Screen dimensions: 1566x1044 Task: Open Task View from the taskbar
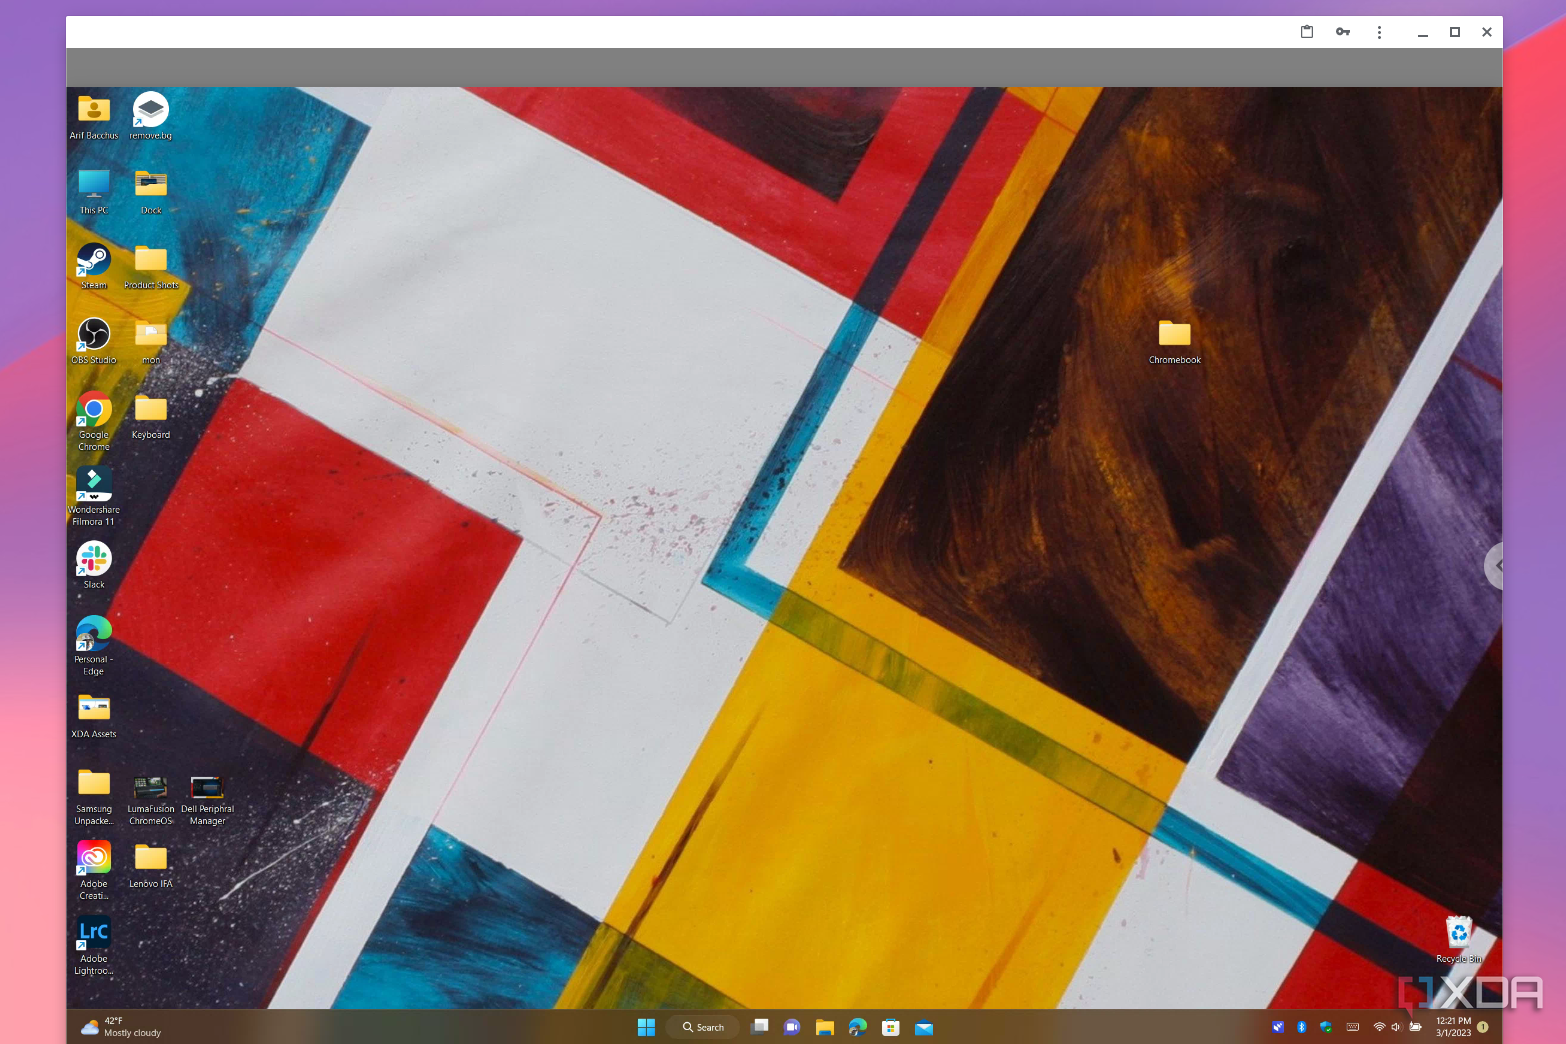[x=760, y=1027]
